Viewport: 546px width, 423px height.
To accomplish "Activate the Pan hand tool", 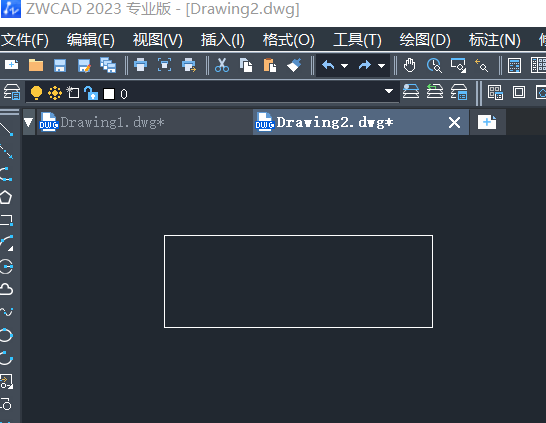I will tap(410, 65).
